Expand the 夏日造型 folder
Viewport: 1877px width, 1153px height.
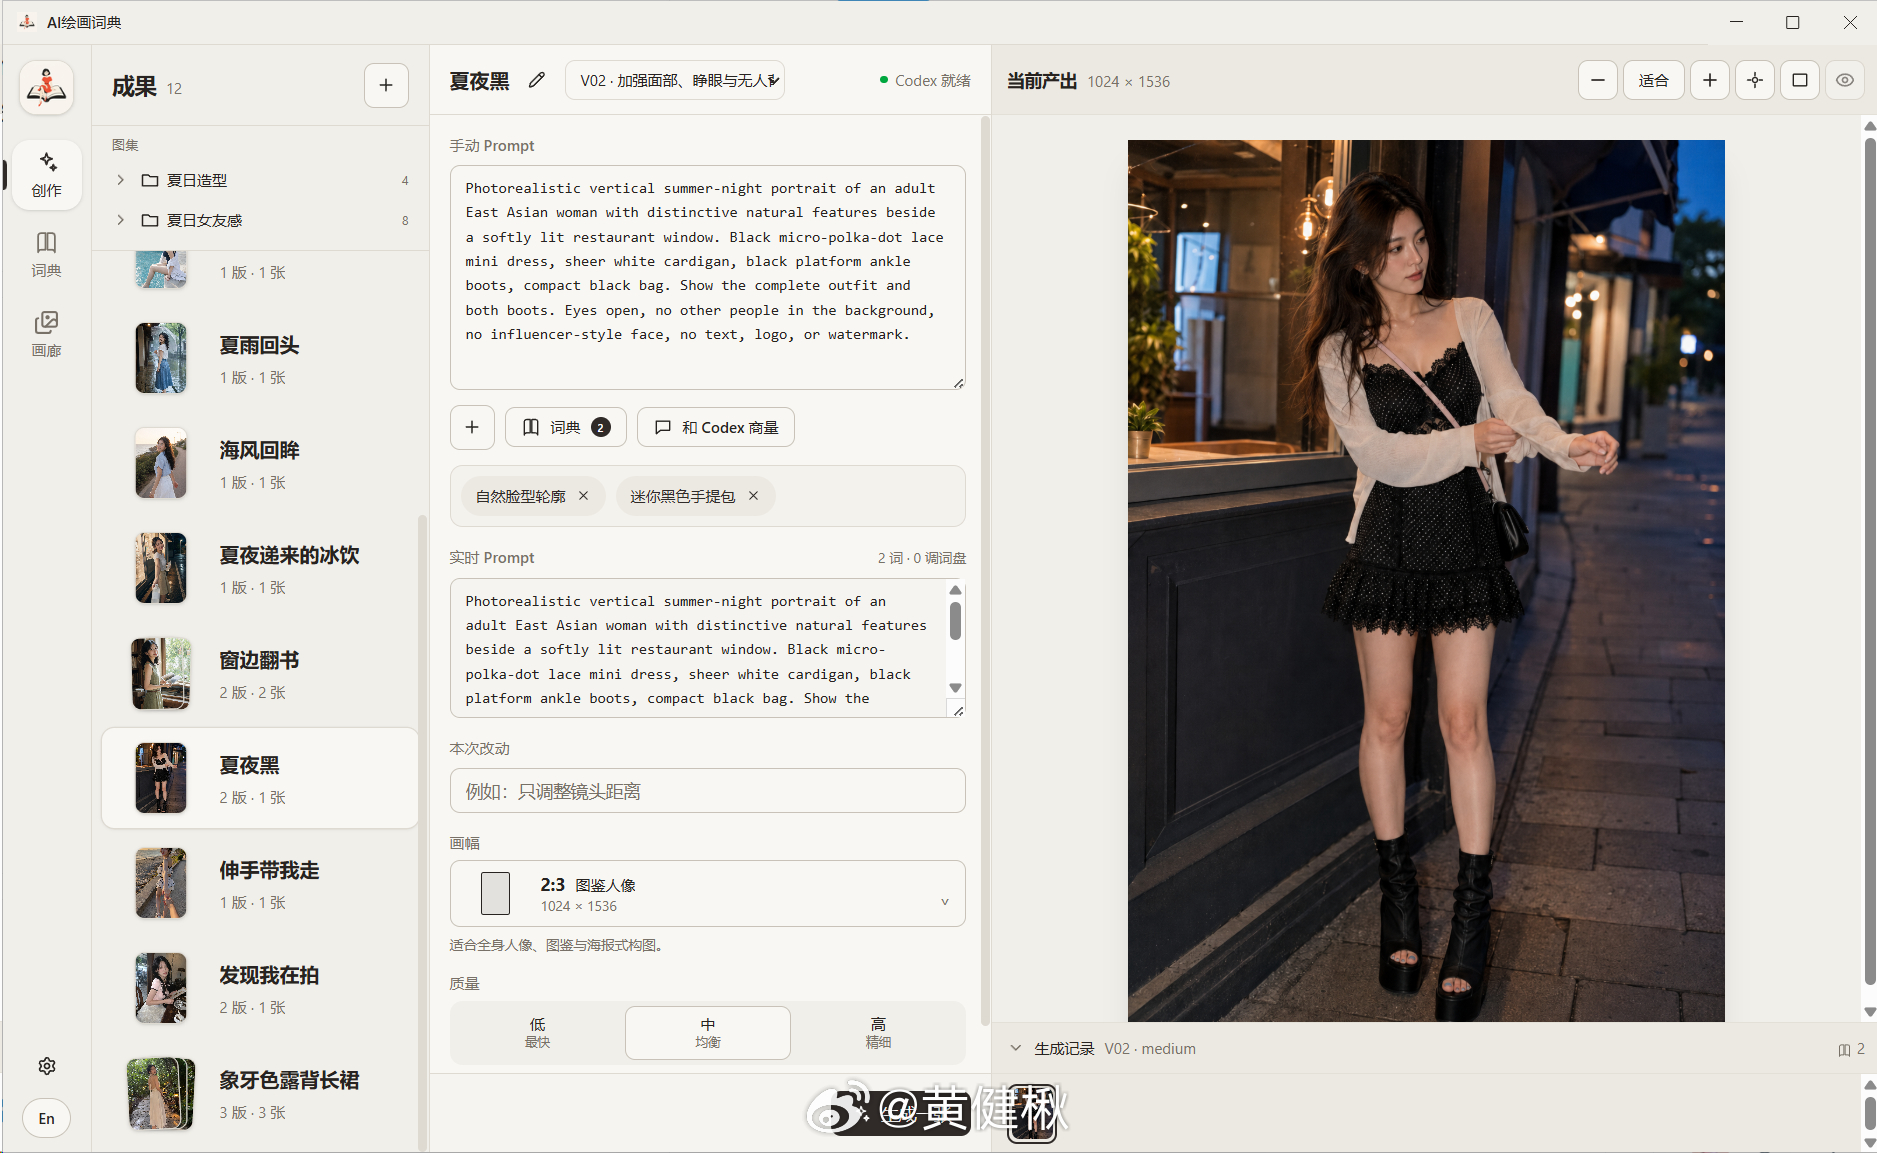coord(120,180)
